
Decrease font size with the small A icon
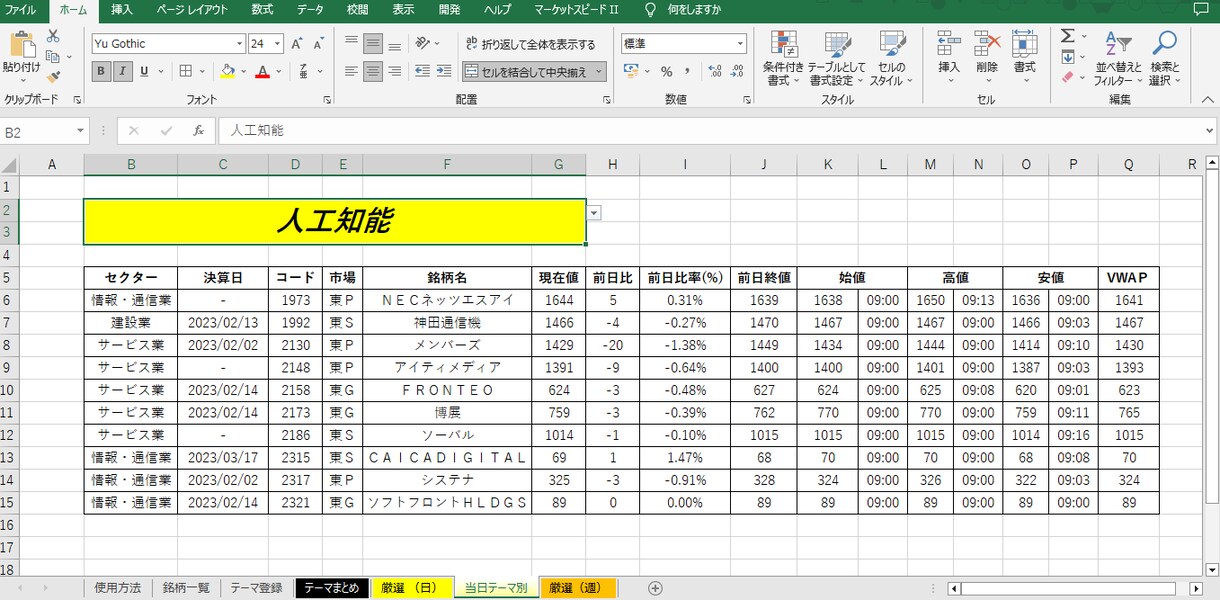317,44
